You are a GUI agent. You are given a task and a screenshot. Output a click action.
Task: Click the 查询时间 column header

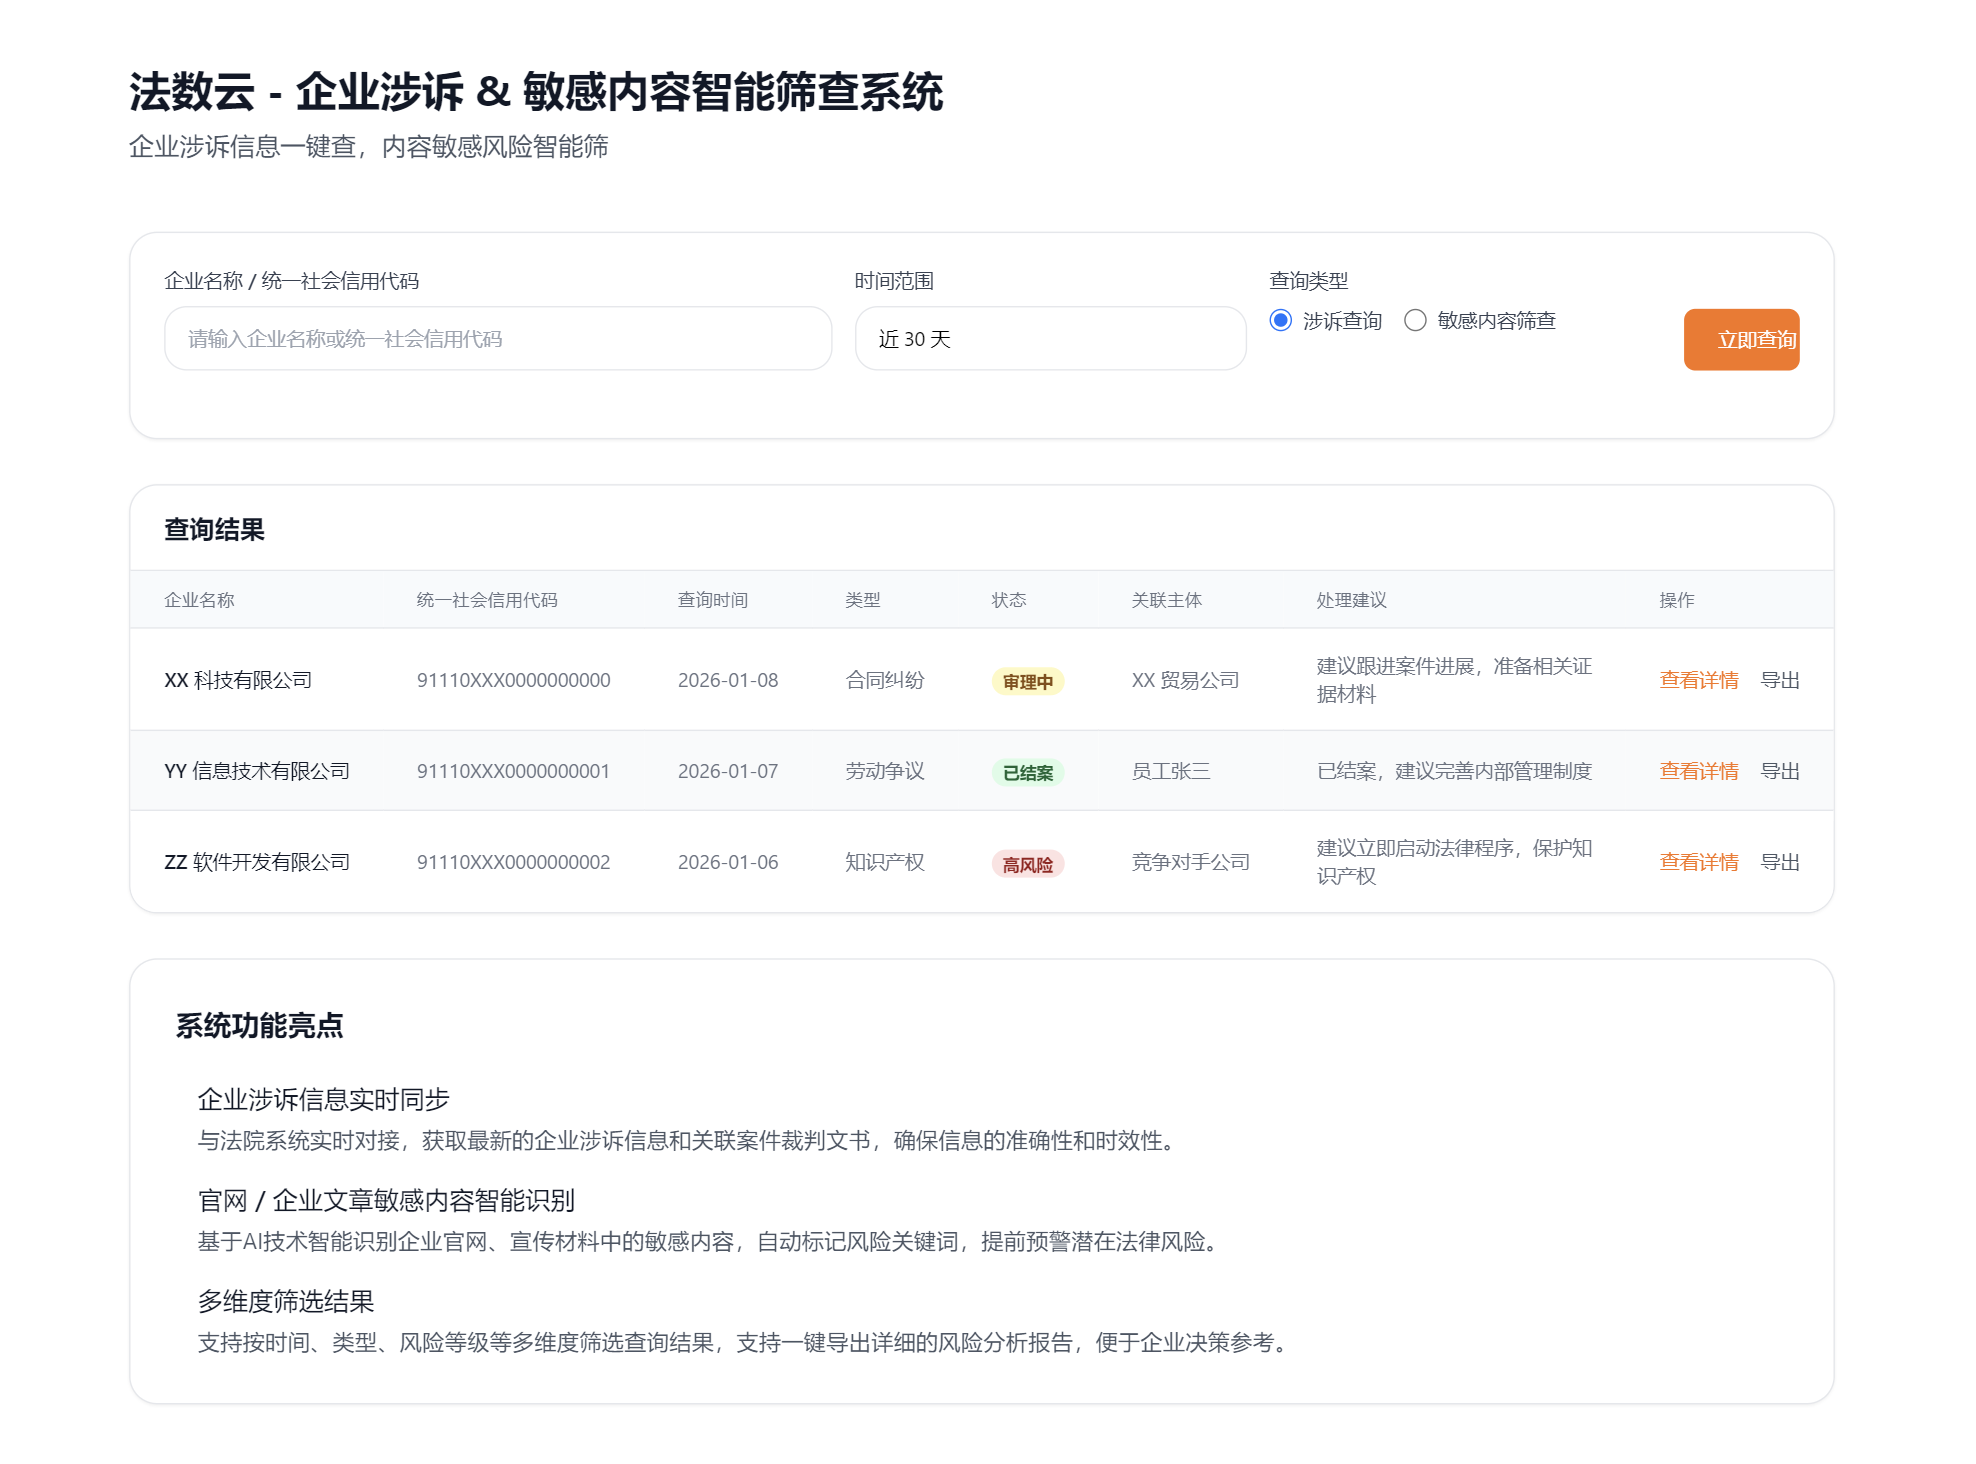click(x=712, y=600)
